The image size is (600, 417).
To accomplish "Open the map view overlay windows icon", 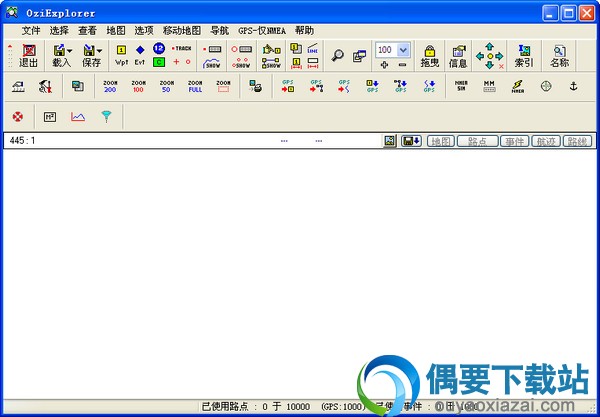I will click(x=359, y=56).
